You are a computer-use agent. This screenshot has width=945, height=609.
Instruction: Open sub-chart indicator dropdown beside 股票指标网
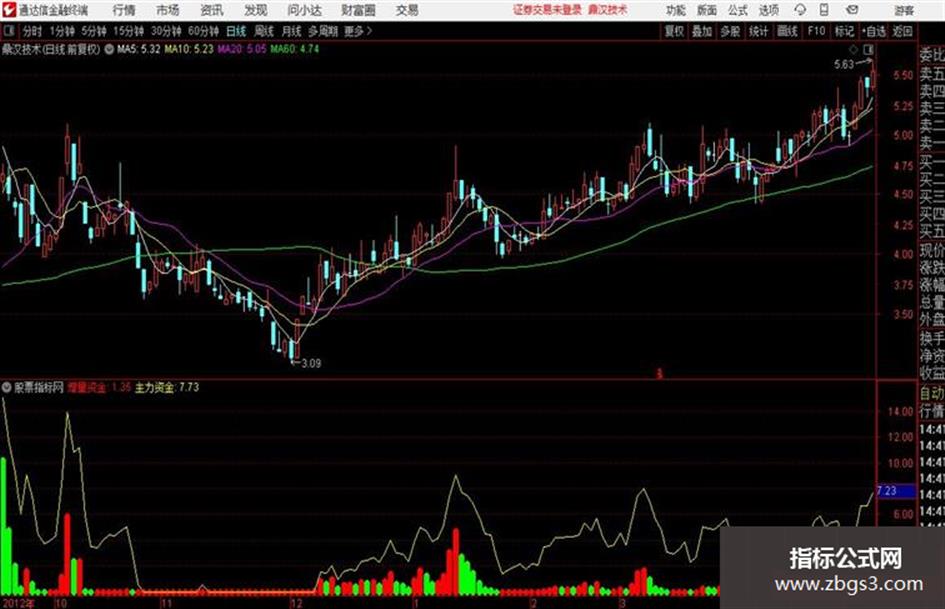click(x=7, y=387)
